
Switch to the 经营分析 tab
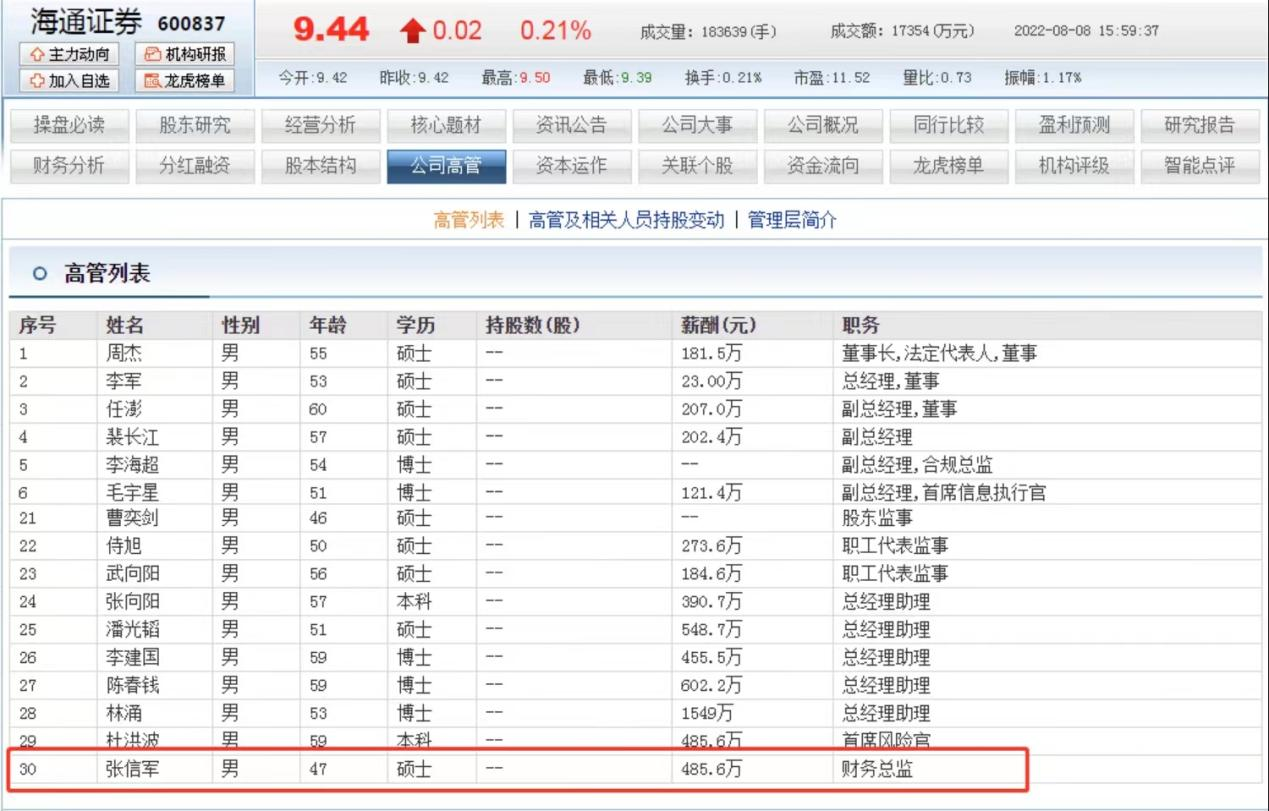tap(320, 125)
